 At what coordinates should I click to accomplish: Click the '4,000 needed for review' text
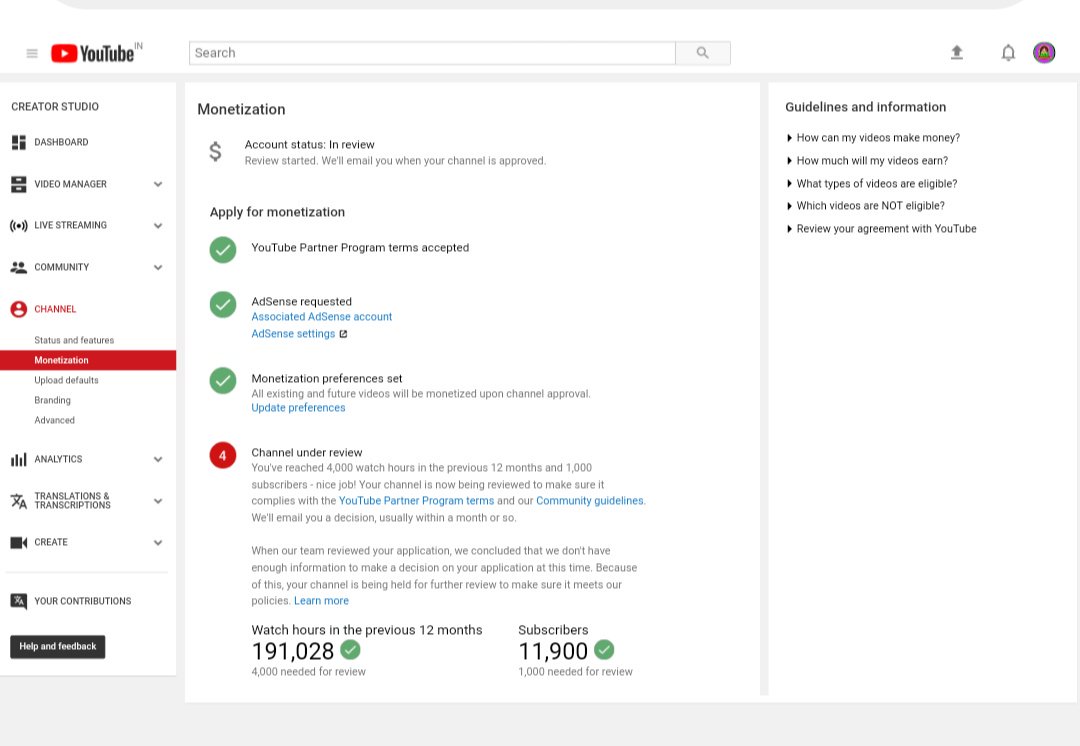click(x=309, y=672)
